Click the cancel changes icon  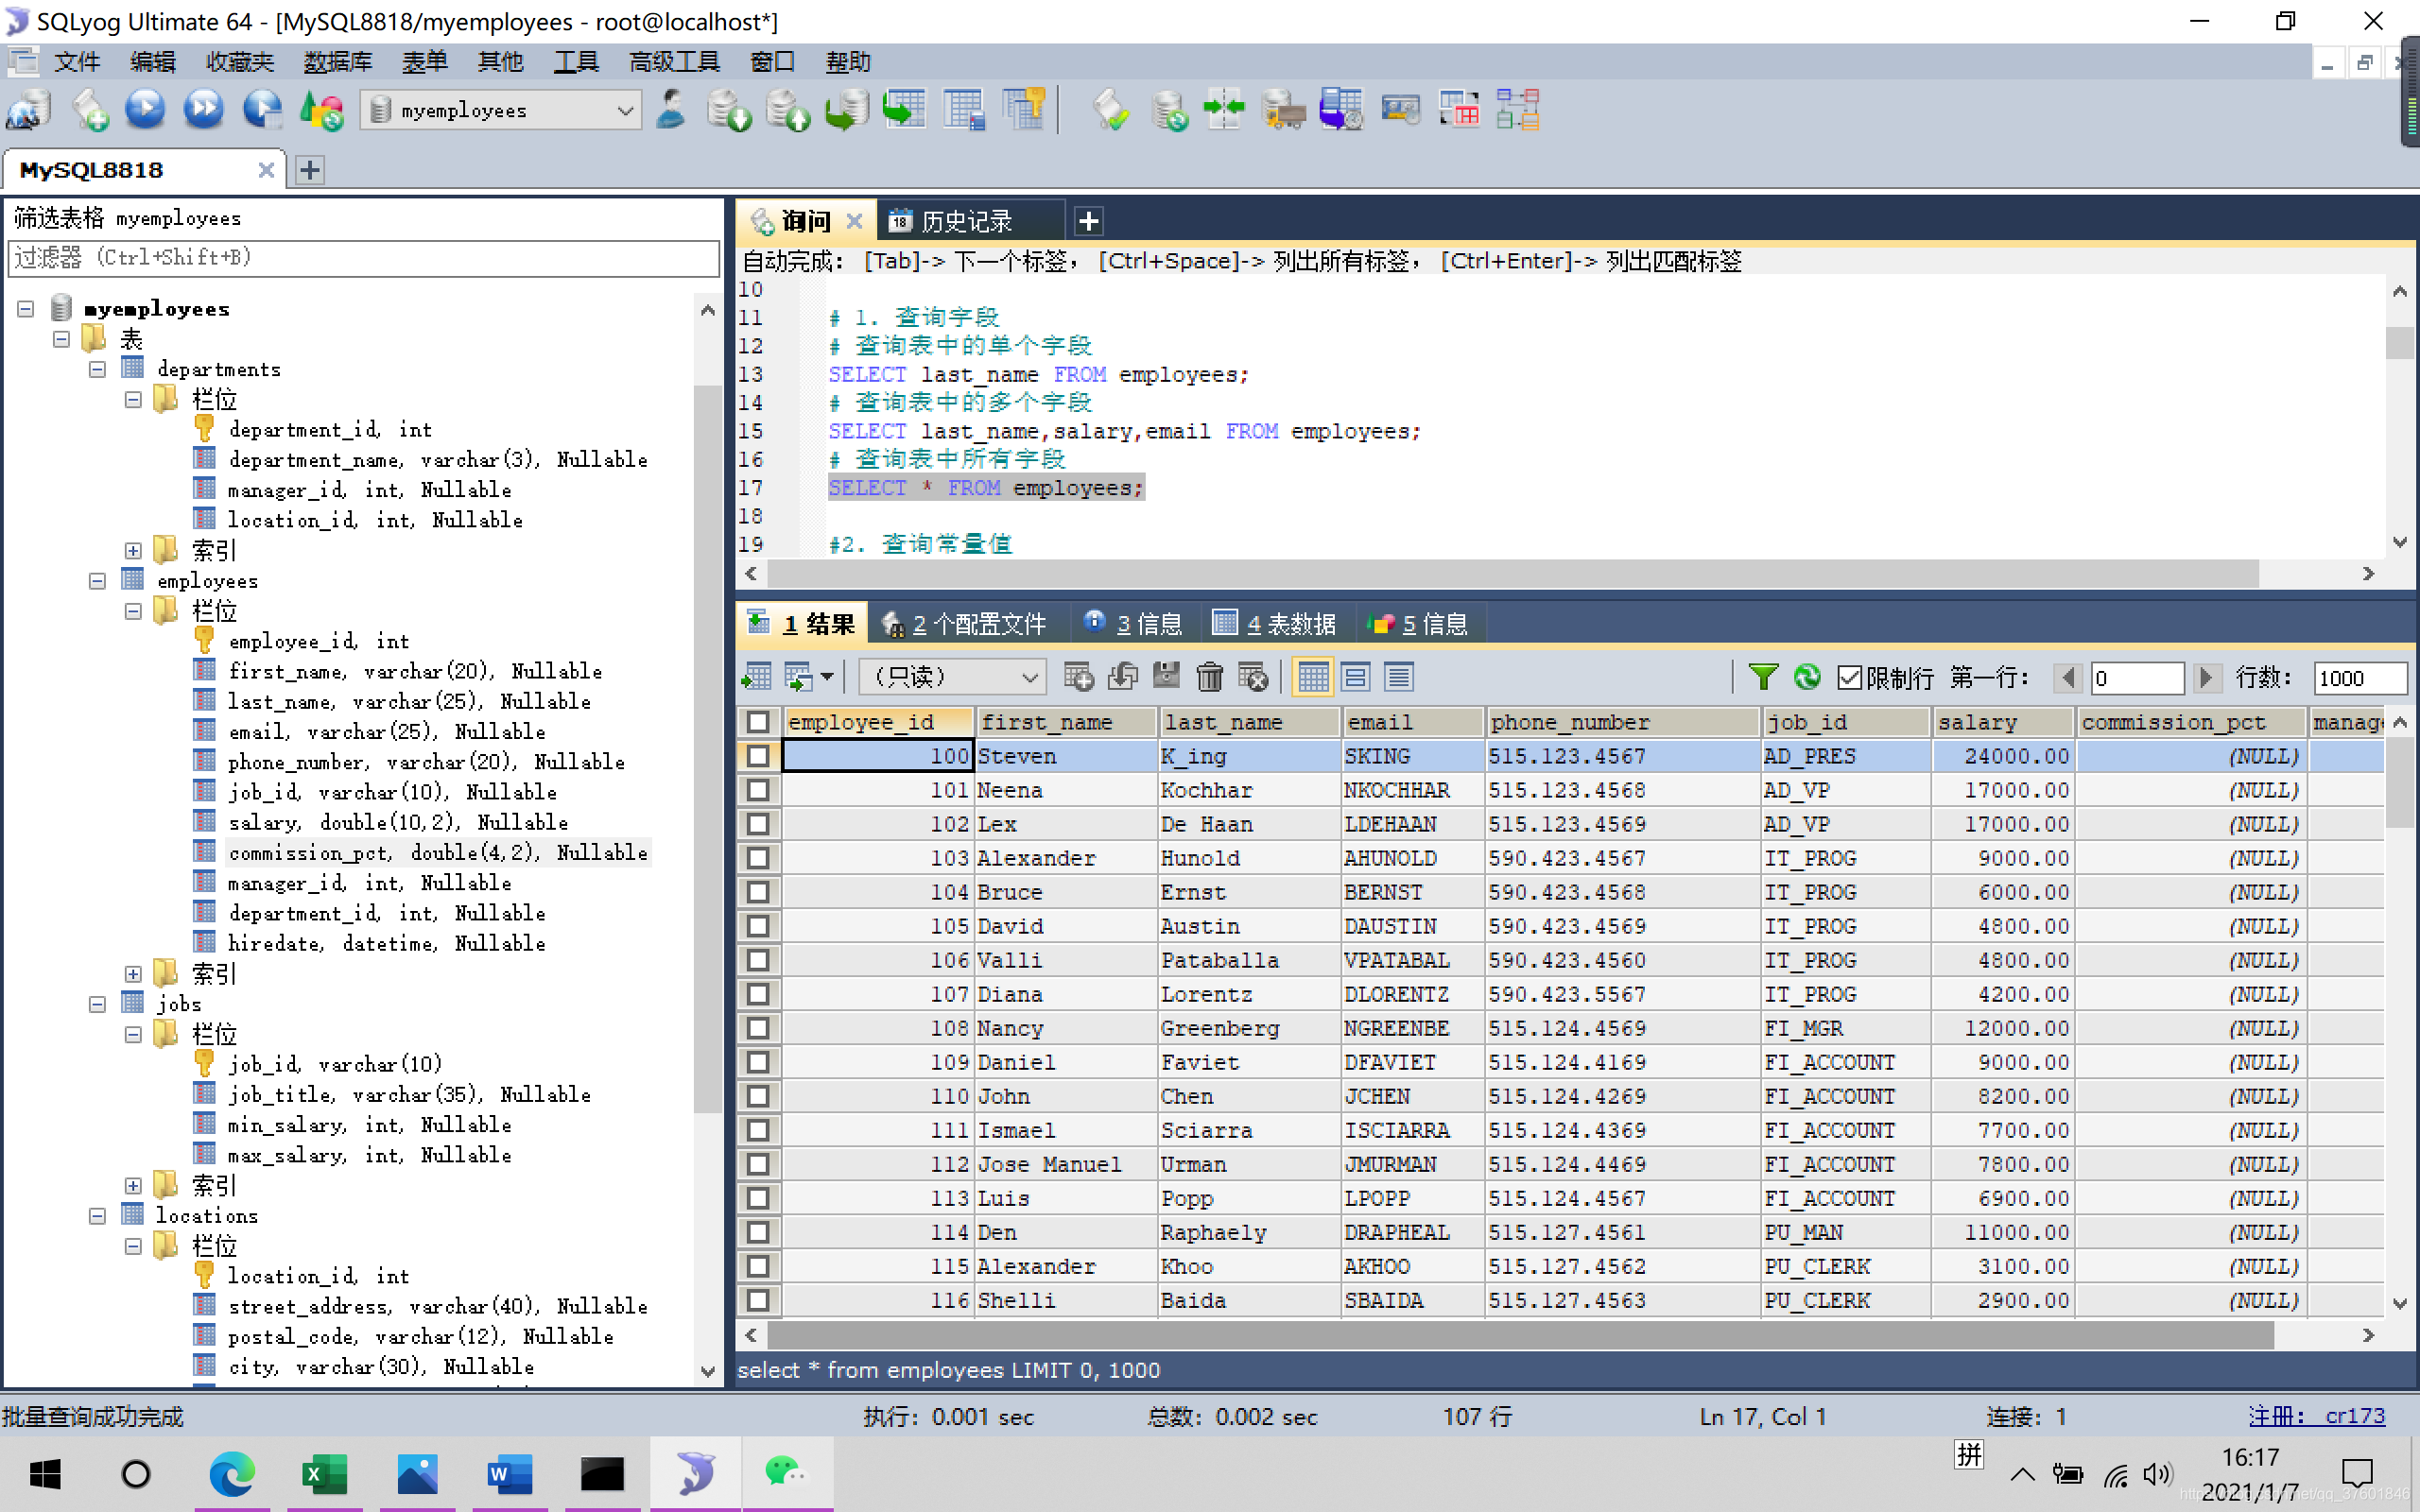click(x=1253, y=677)
